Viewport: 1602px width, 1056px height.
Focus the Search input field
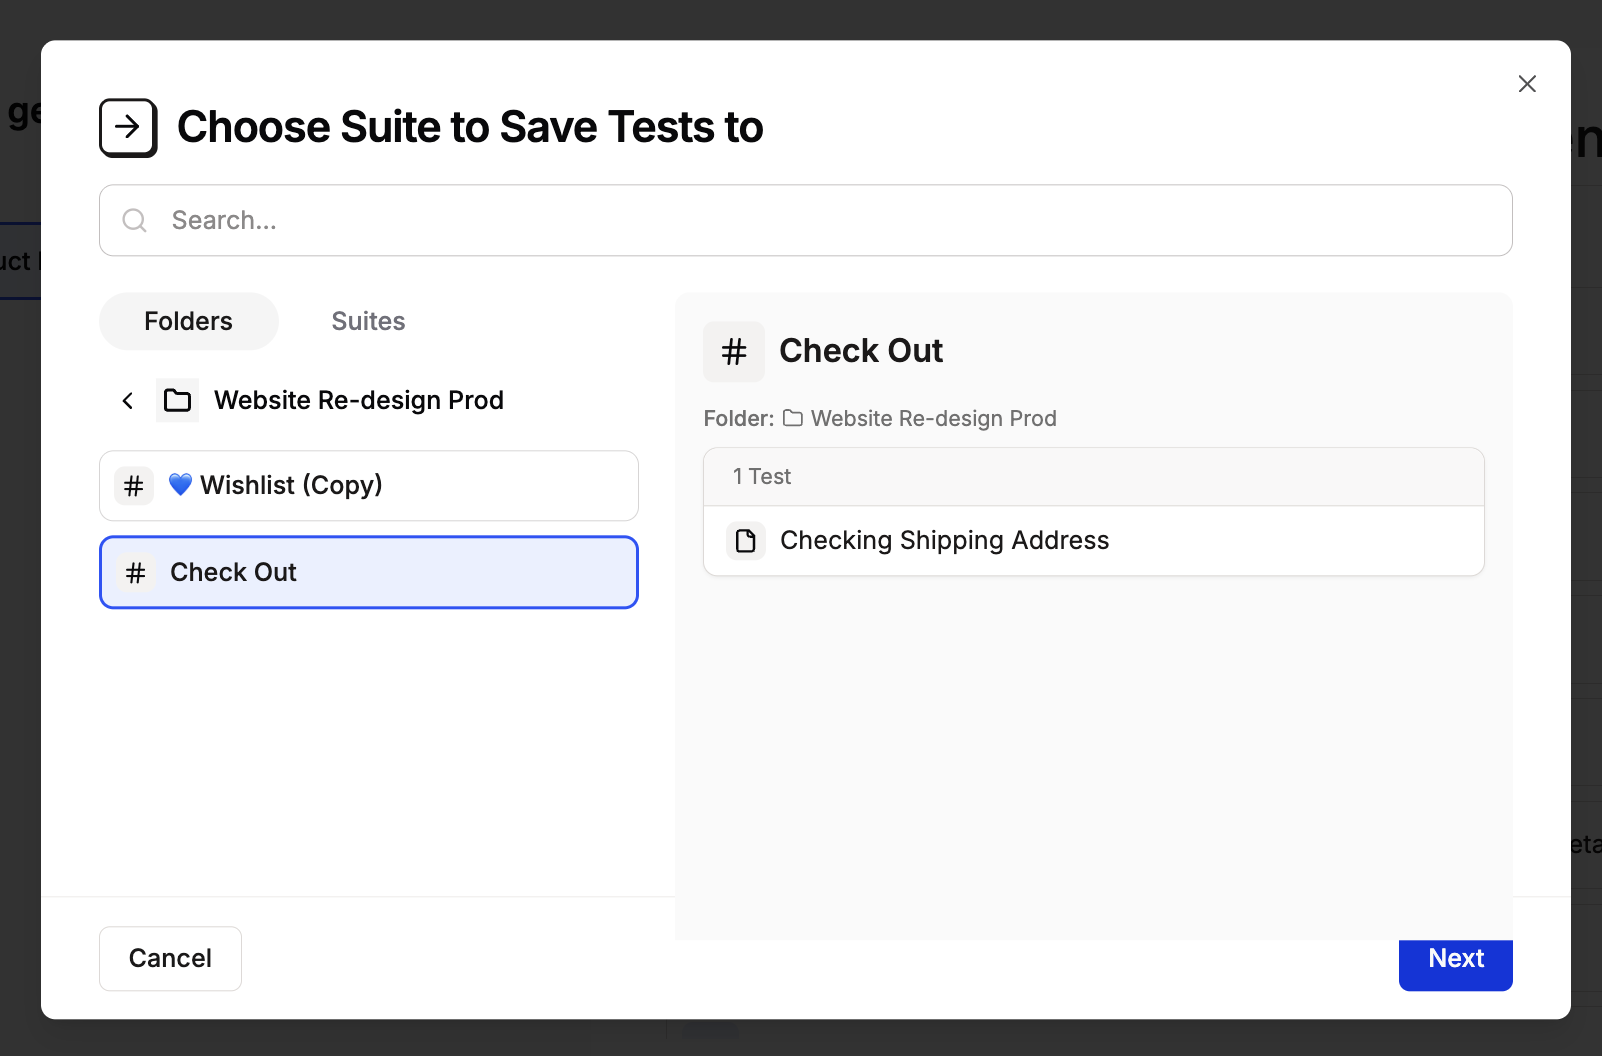click(820, 220)
